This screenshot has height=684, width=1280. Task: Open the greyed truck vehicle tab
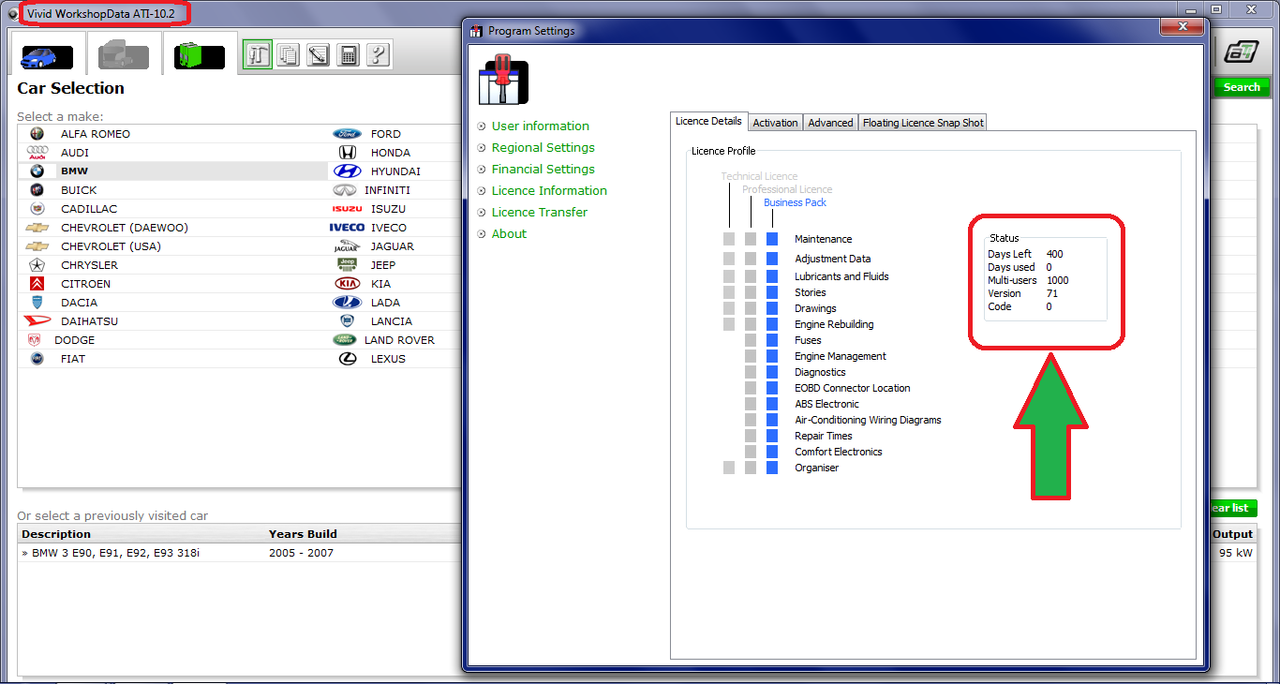point(124,55)
